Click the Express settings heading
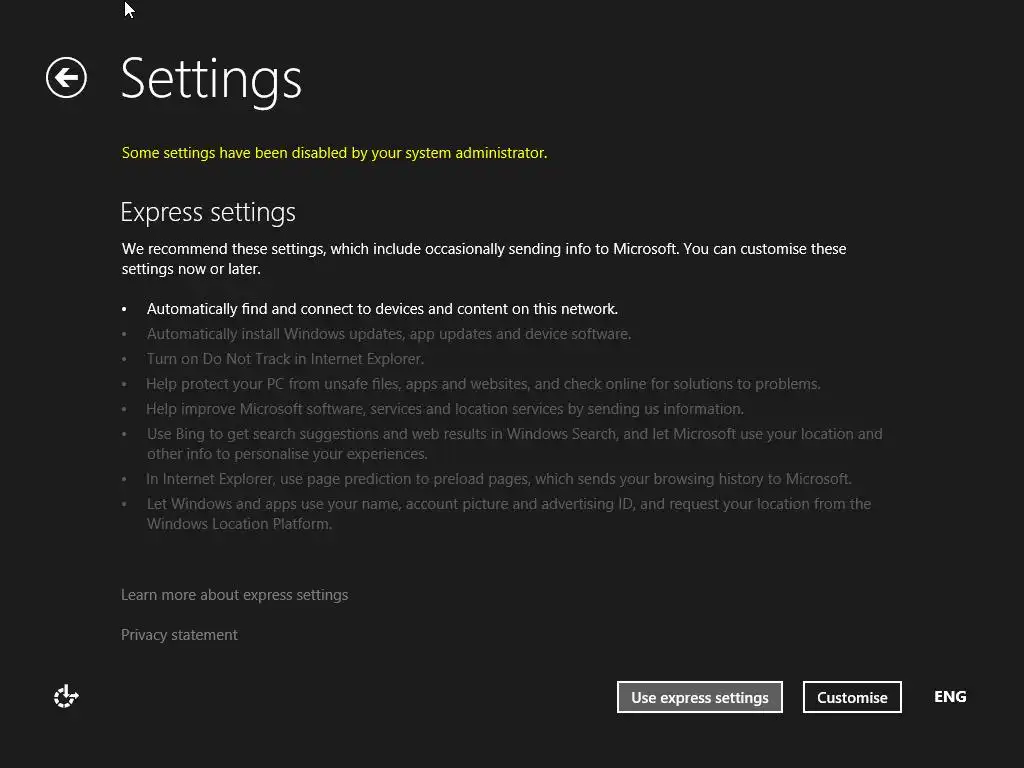 coord(208,212)
